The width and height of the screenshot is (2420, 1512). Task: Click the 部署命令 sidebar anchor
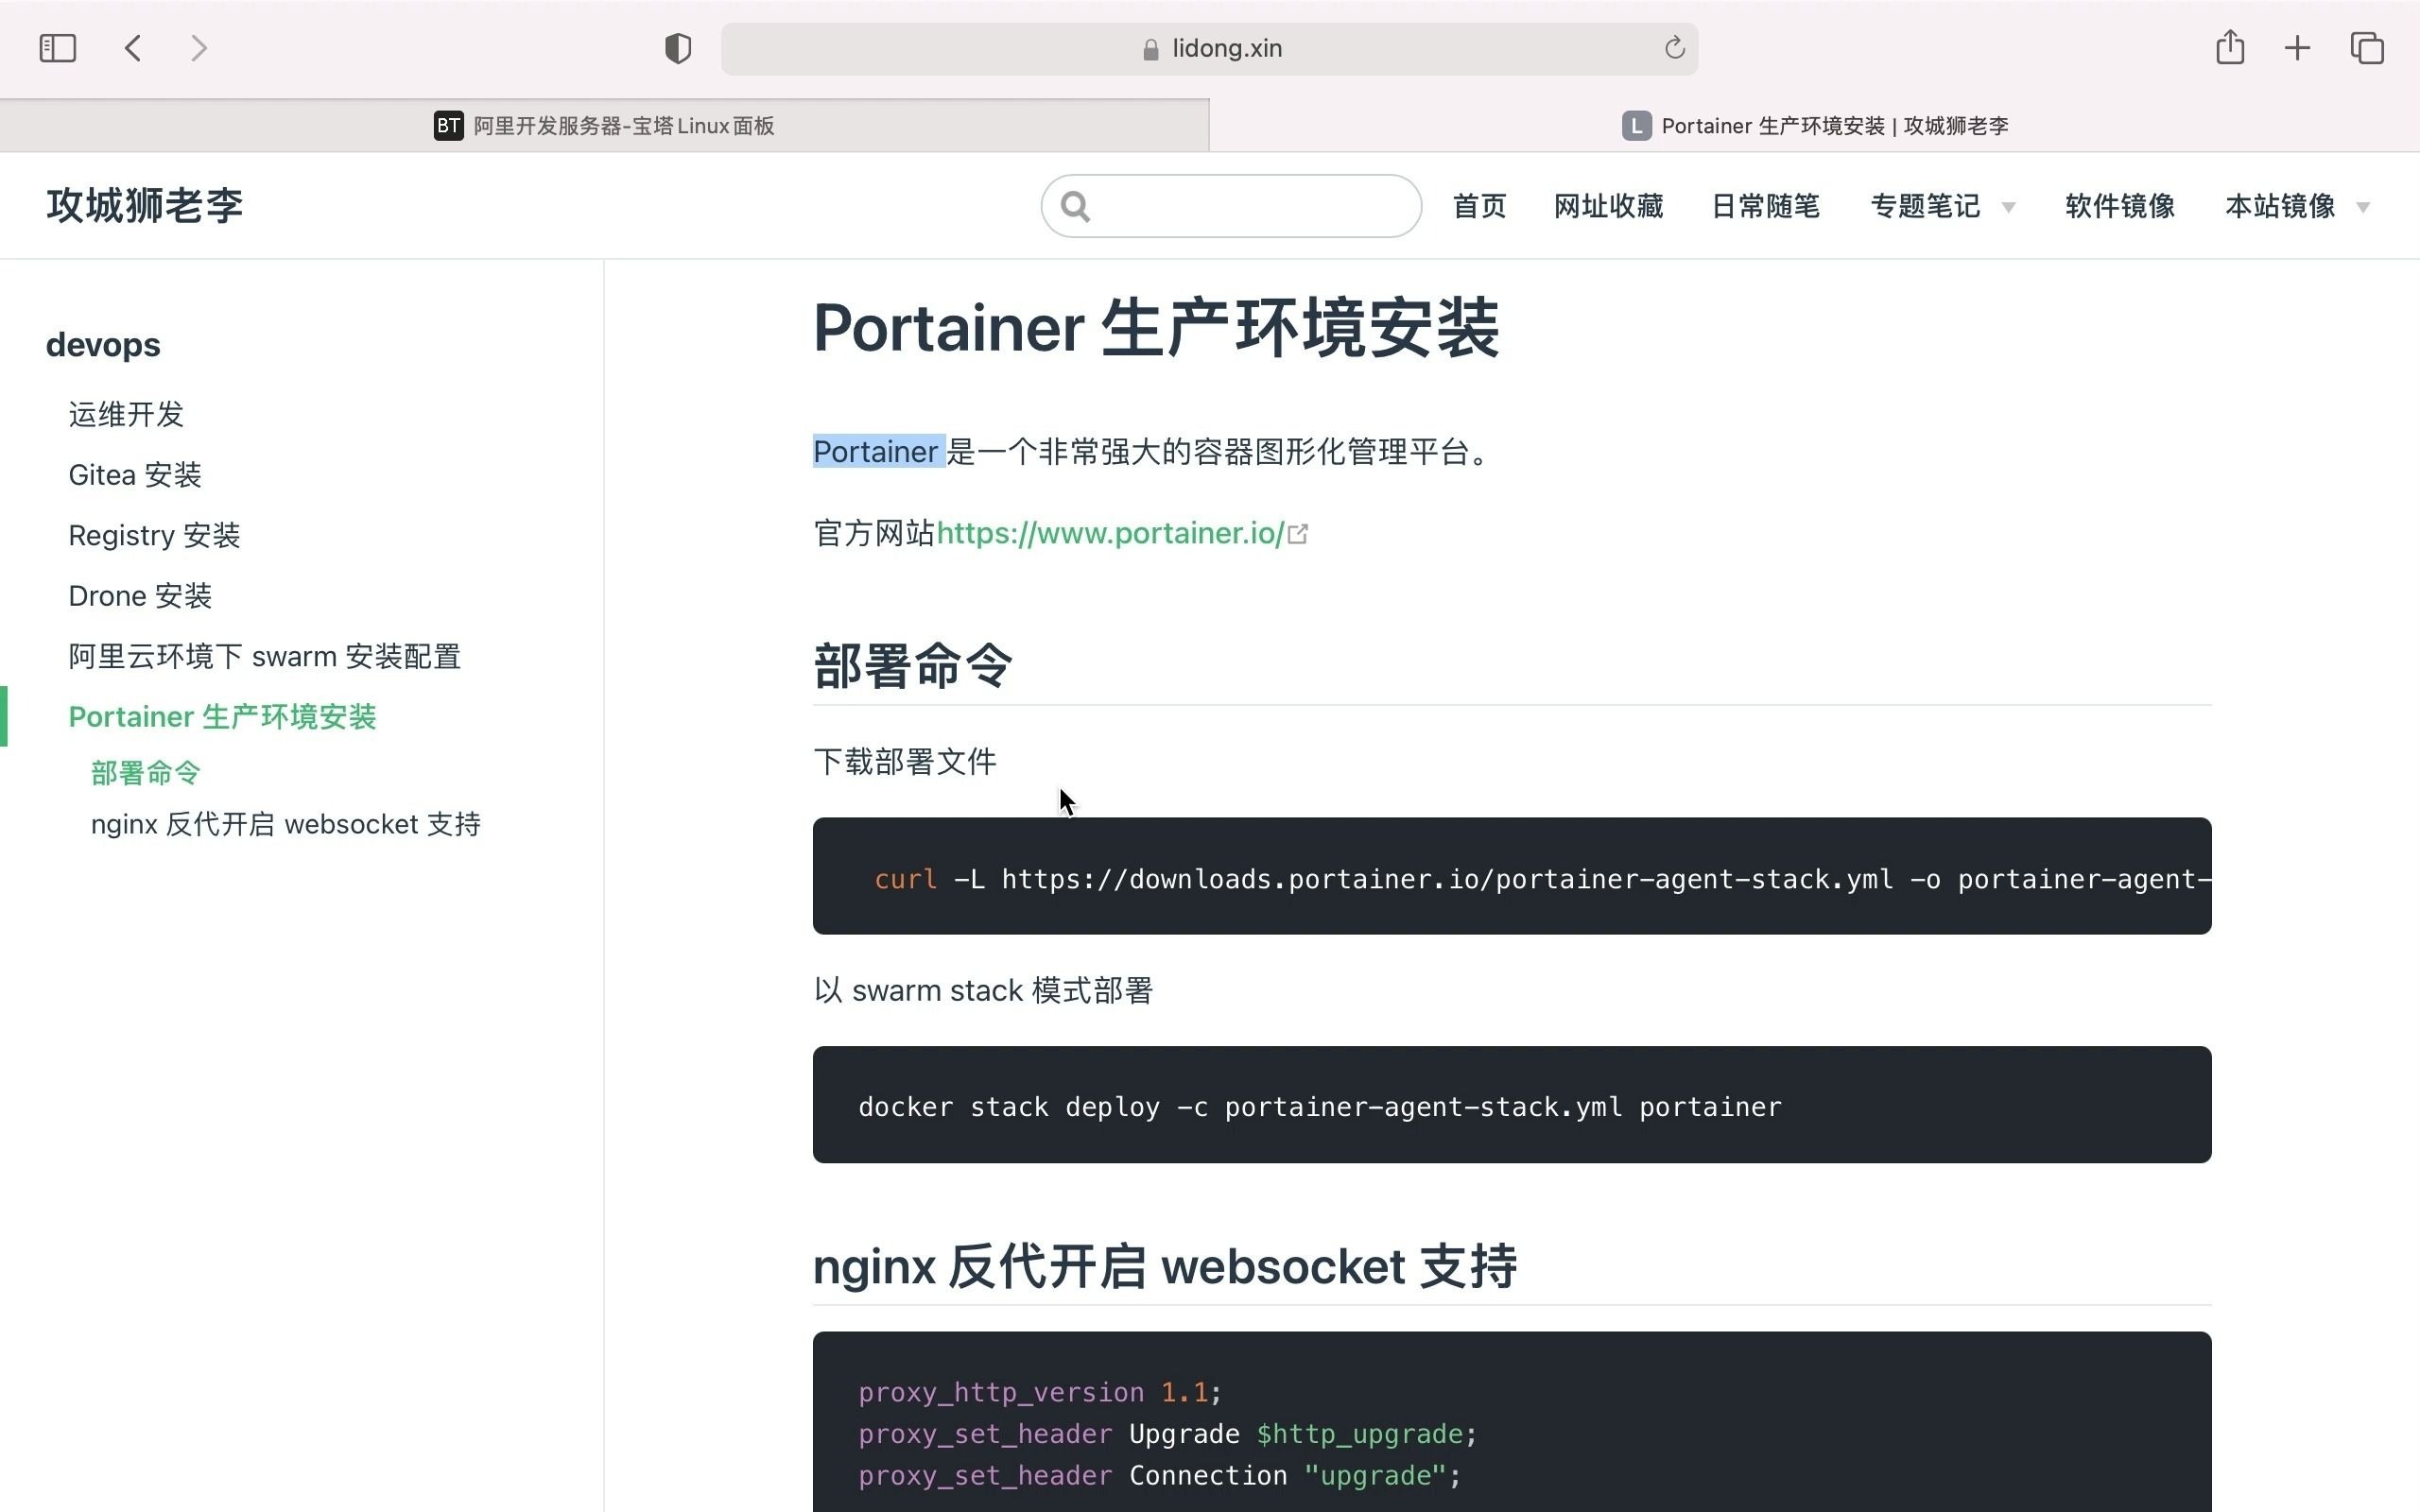coord(145,772)
